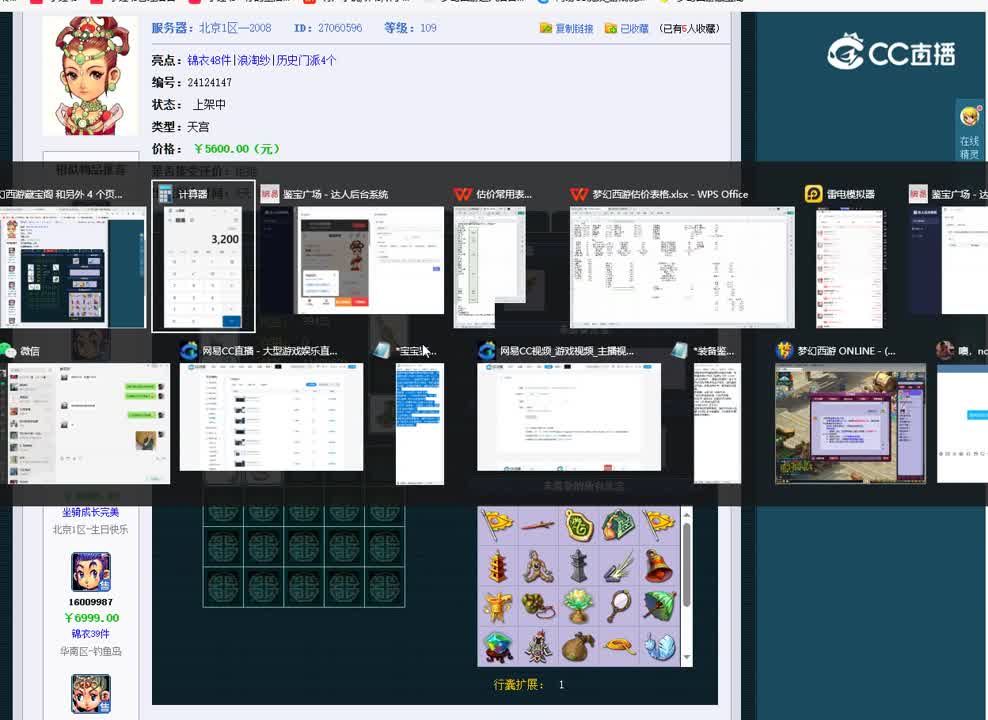Screen dimensions: 988x720
Task: Select the brown sack item
Action: (578, 646)
